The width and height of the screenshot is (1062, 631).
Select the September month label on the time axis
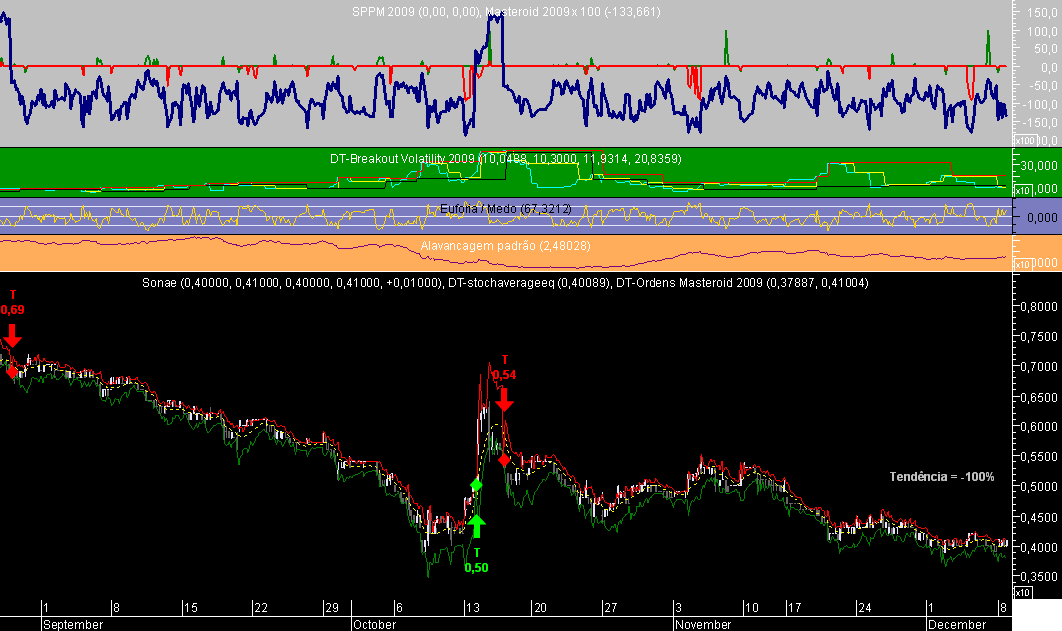(73, 624)
